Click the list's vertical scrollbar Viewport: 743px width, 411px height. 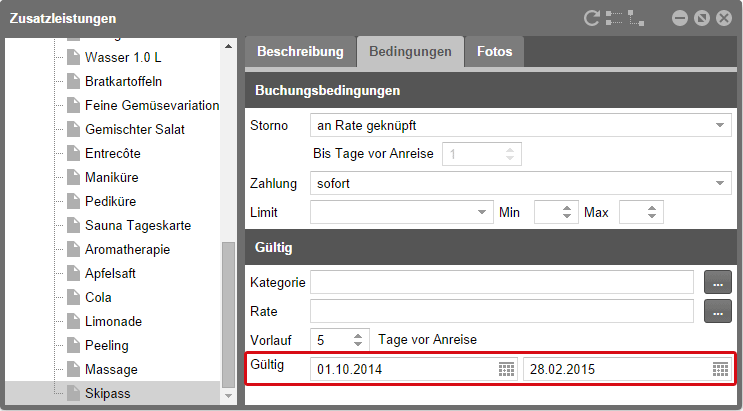(x=229, y=320)
